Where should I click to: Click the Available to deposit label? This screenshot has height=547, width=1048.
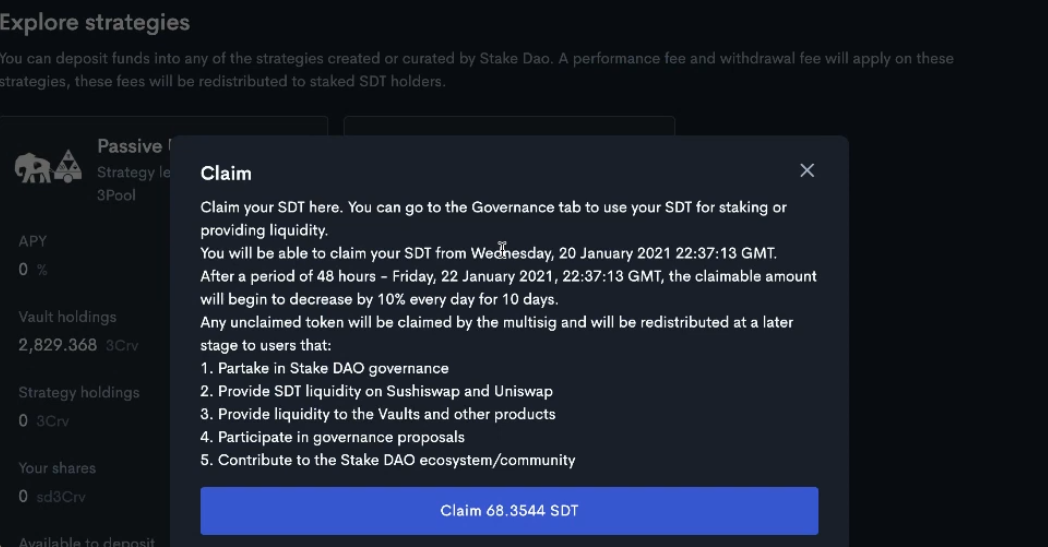coord(87,542)
